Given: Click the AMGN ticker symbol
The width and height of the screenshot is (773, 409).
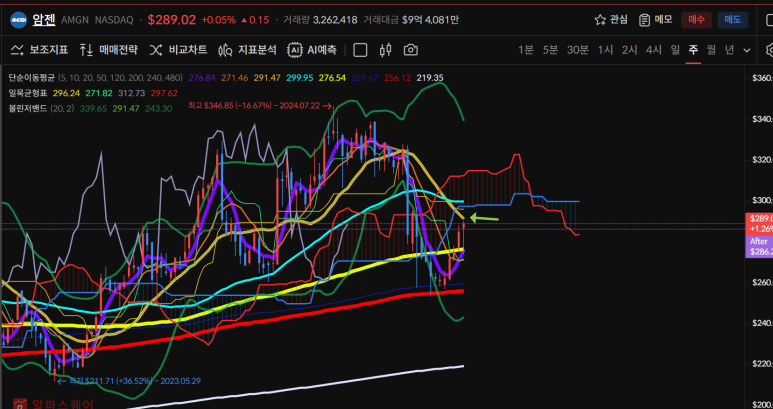Looking at the screenshot, I should click(75, 20).
